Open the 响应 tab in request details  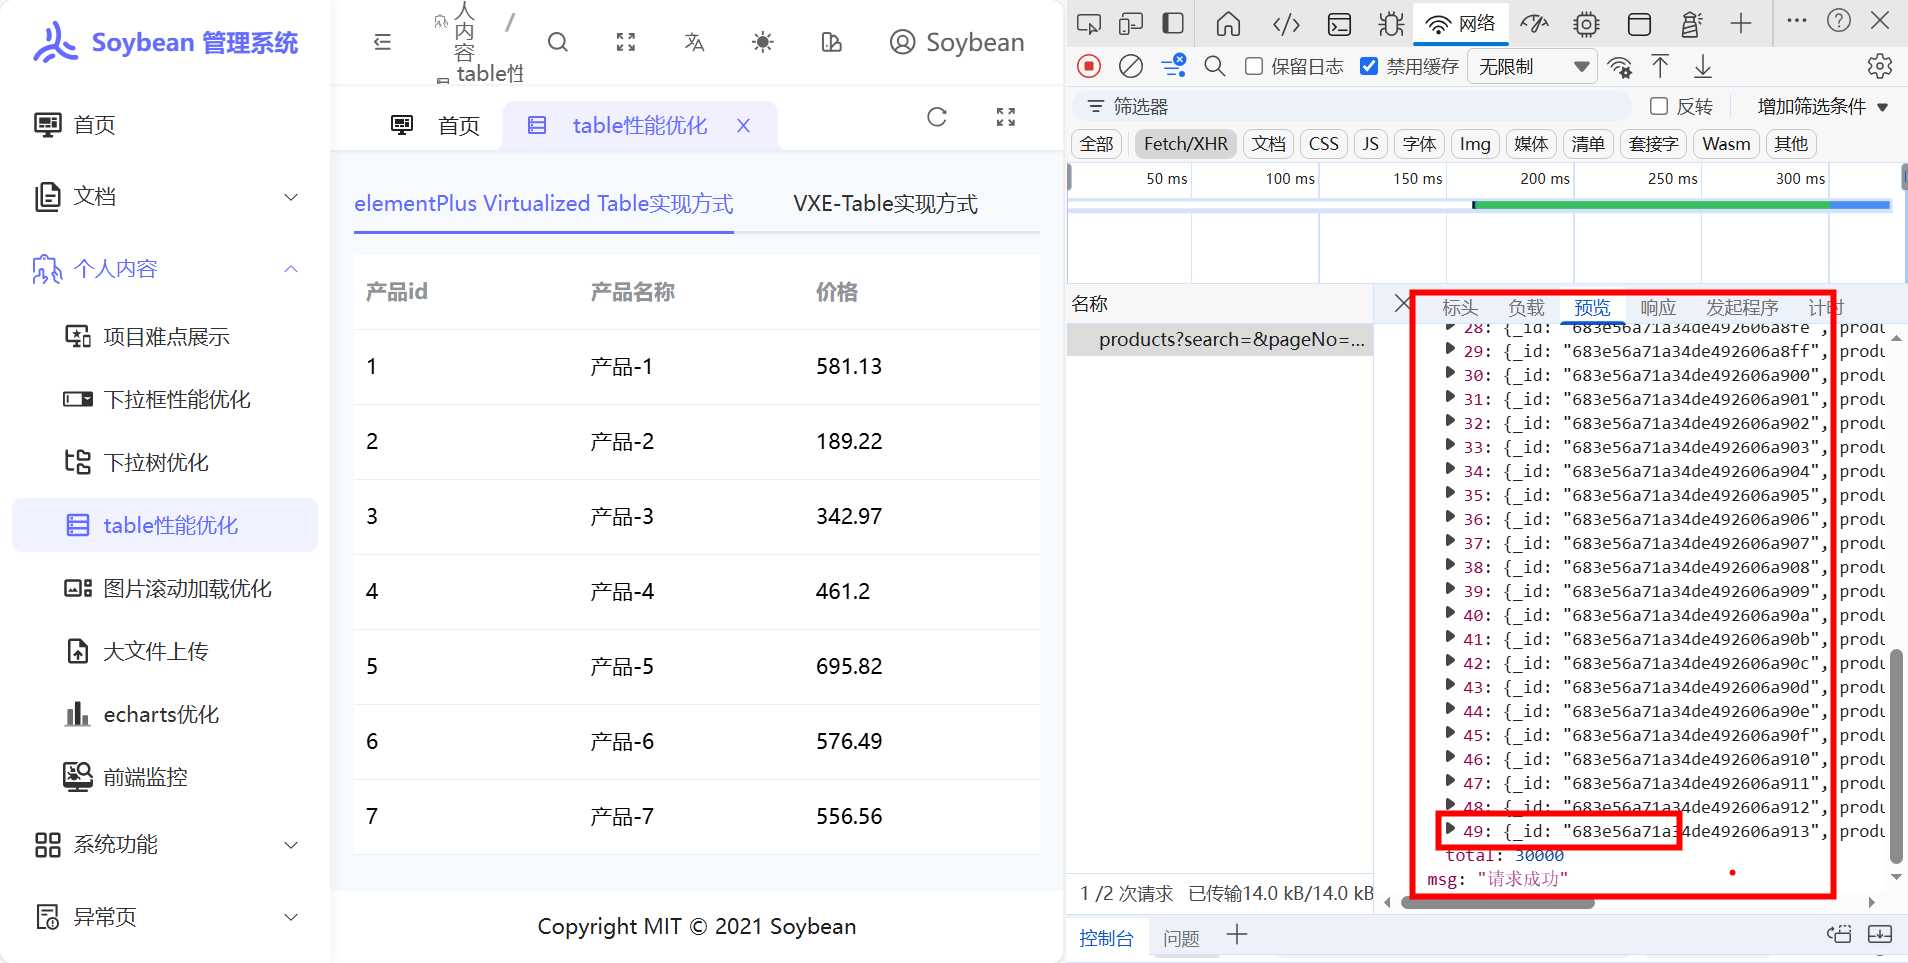tap(1658, 308)
